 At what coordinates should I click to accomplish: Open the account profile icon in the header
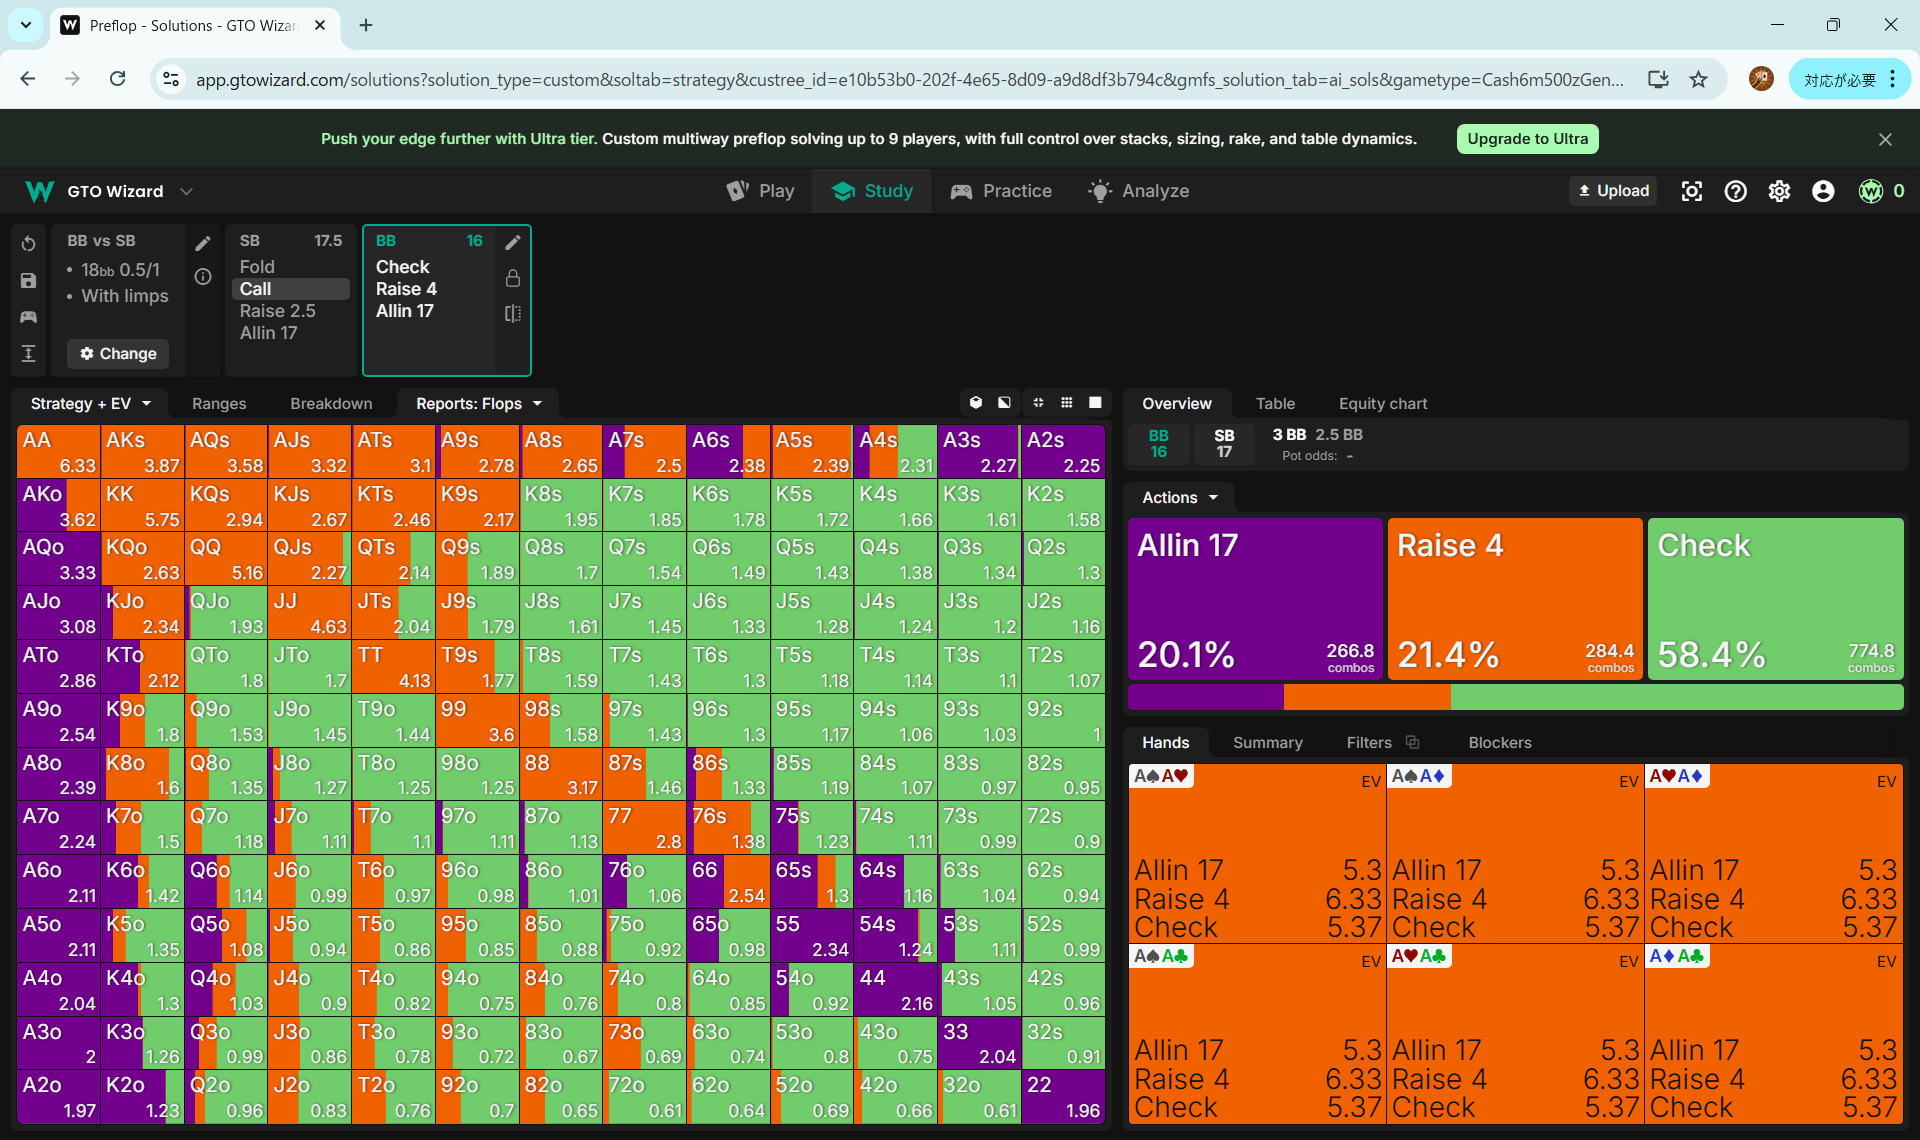pyautogui.click(x=1823, y=191)
